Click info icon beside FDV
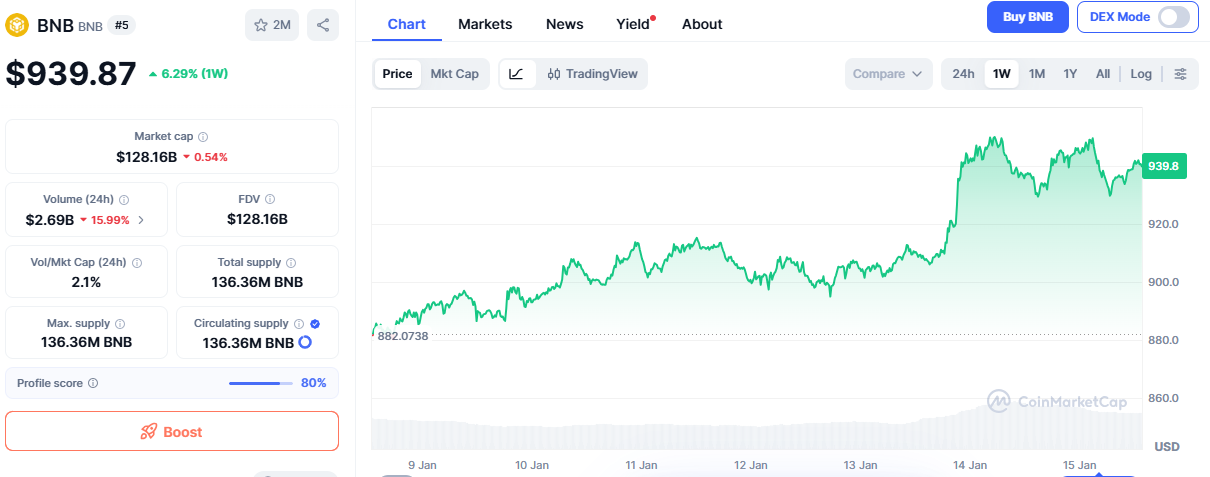The width and height of the screenshot is (1210, 477). click(x=270, y=200)
